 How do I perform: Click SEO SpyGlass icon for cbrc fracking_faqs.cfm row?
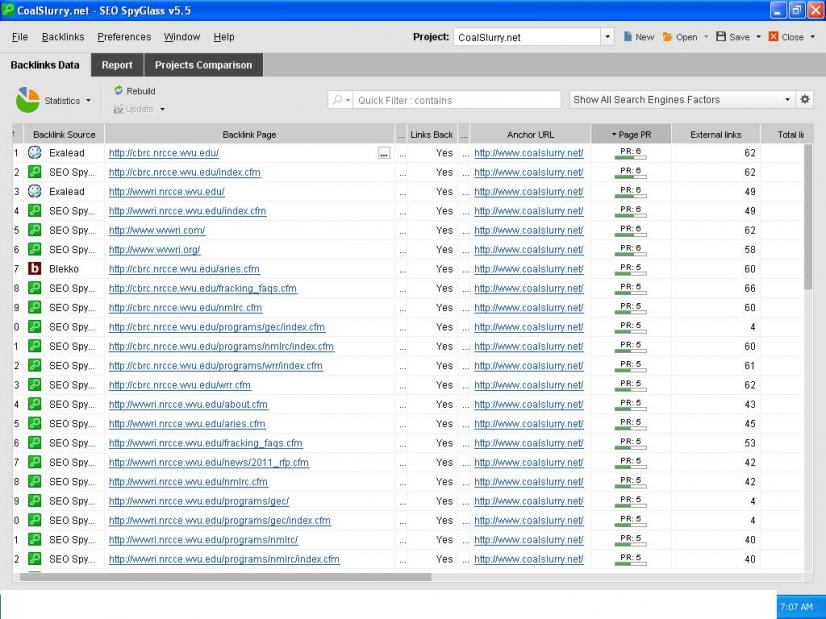(x=35, y=288)
